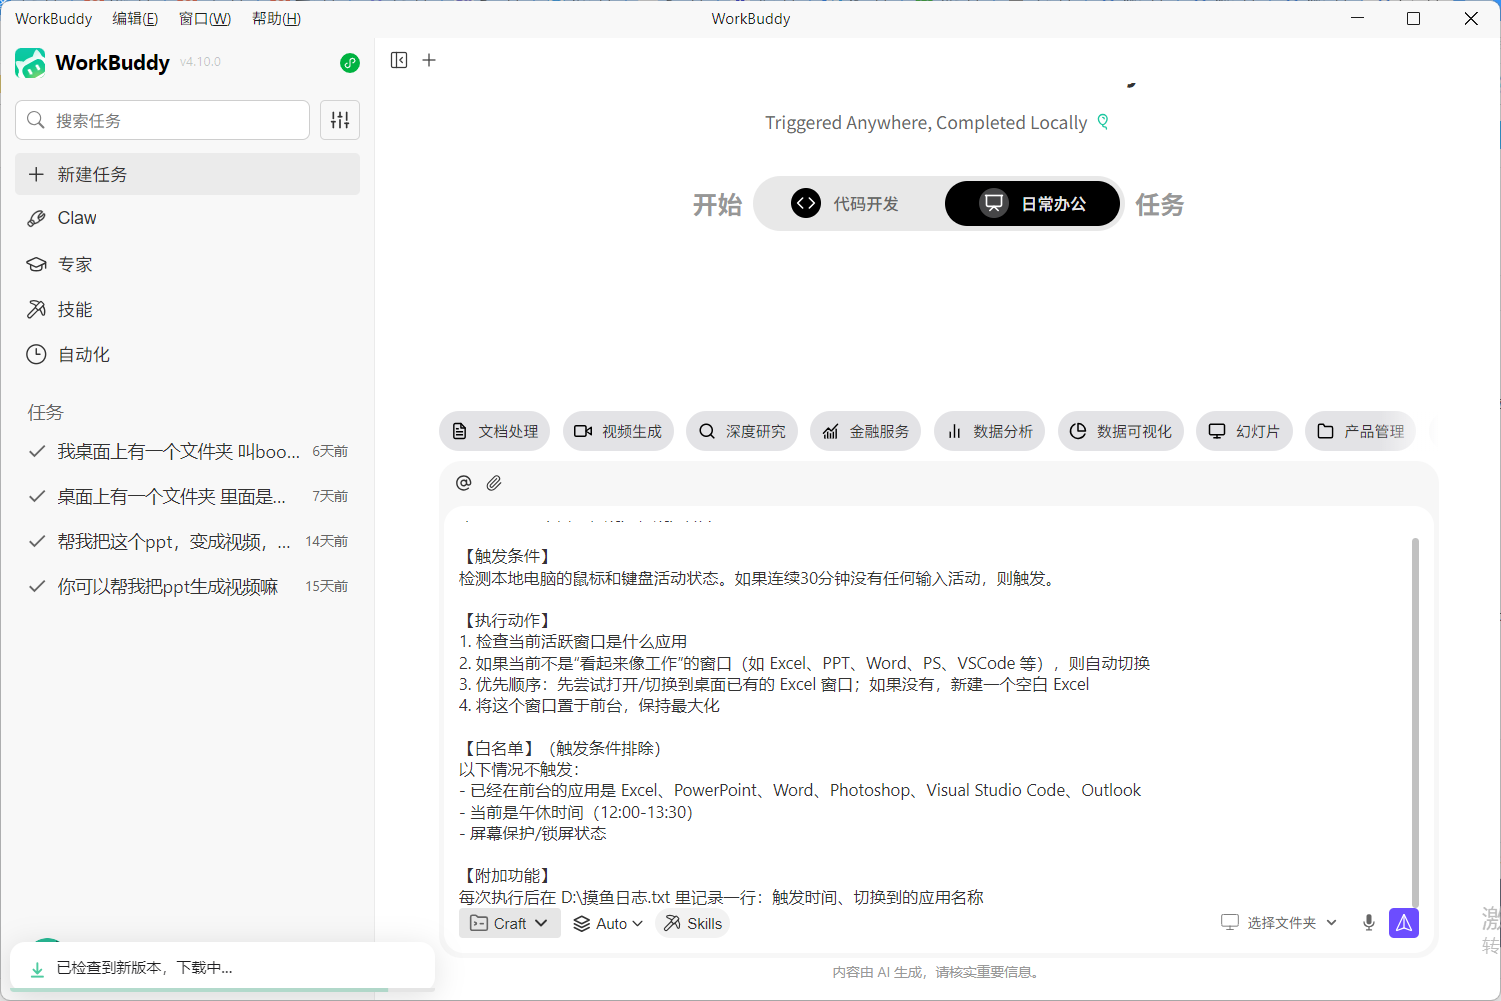Image resolution: width=1501 pixels, height=1001 pixels.
Task: Click the @ mention icon
Action: tap(464, 483)
